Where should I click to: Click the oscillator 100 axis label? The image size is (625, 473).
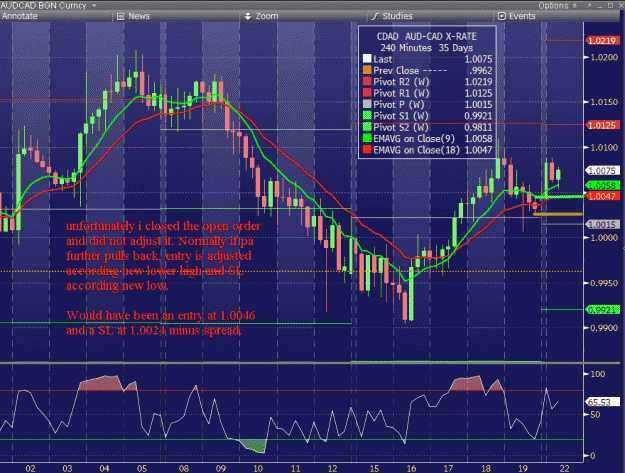click(598, 374)
